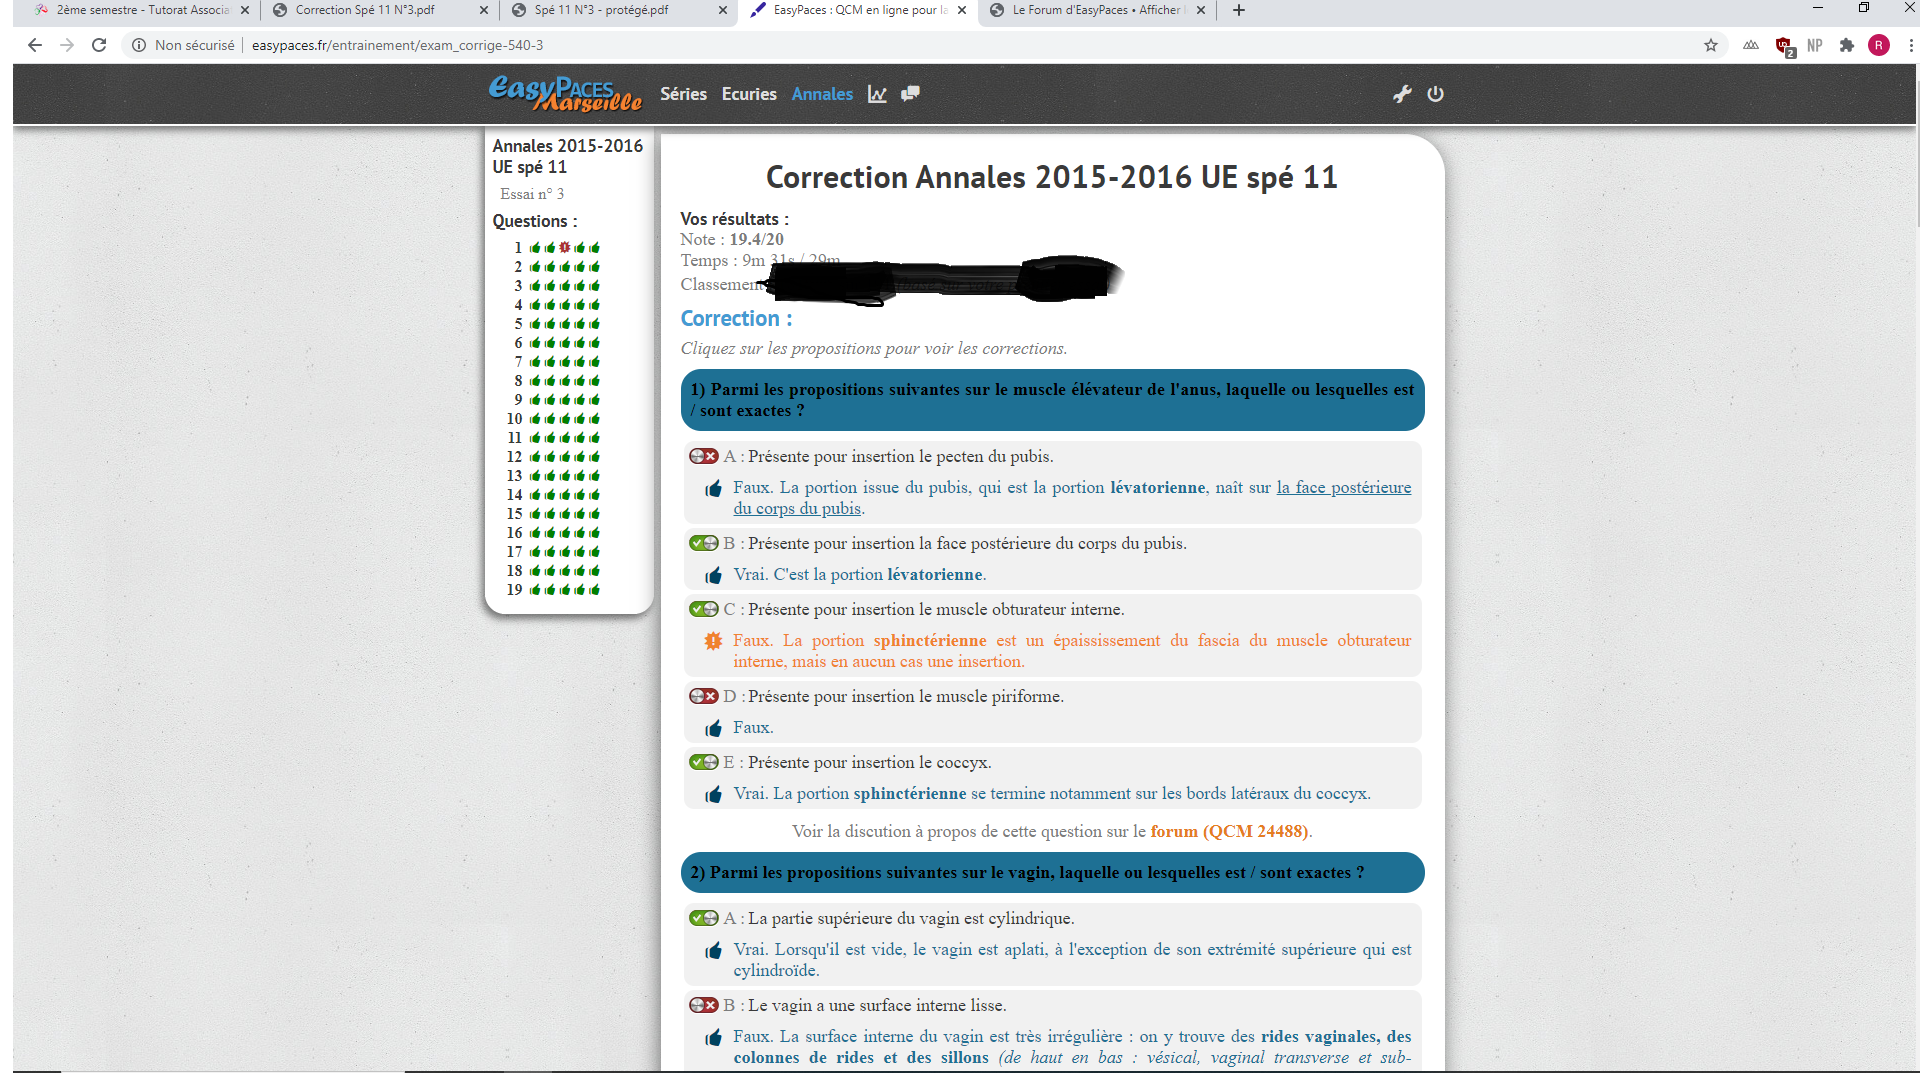The width and height of the screenshot is (1920, 1080).
Task: Expand proposition D about muscle piriforme
Action: (905, 696)
